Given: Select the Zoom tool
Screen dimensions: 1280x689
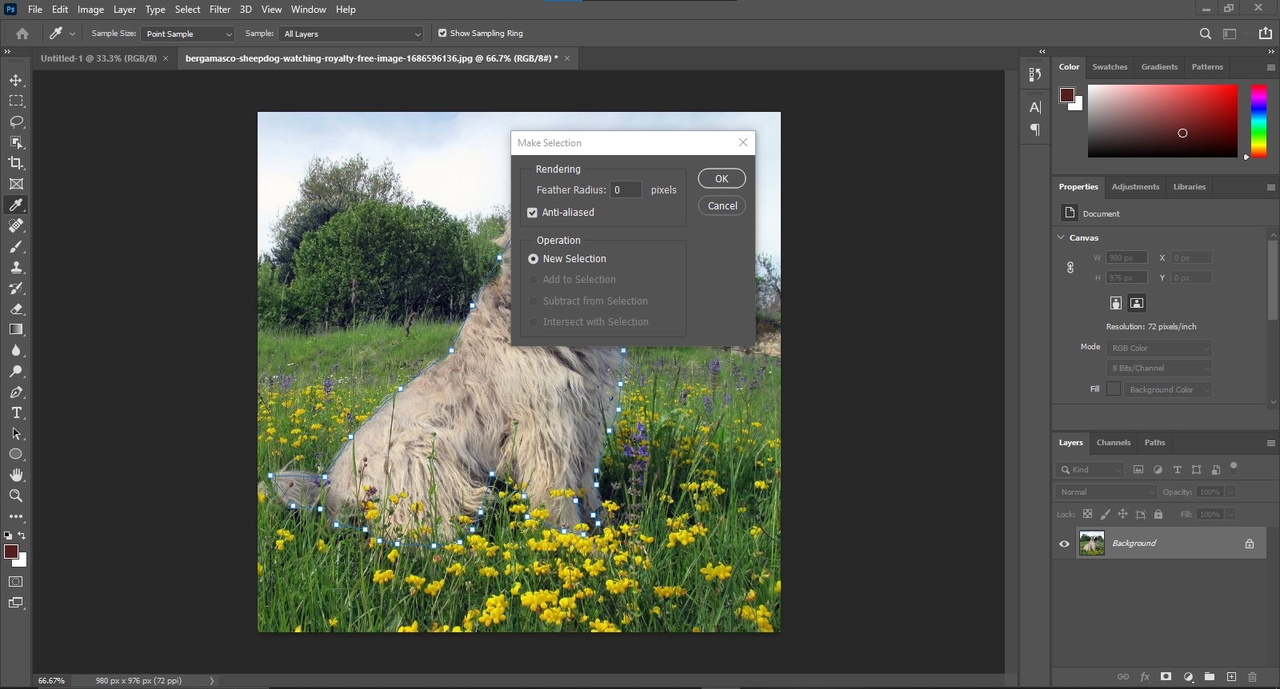Looking at the screenshot, I should [x=16, y=496].
